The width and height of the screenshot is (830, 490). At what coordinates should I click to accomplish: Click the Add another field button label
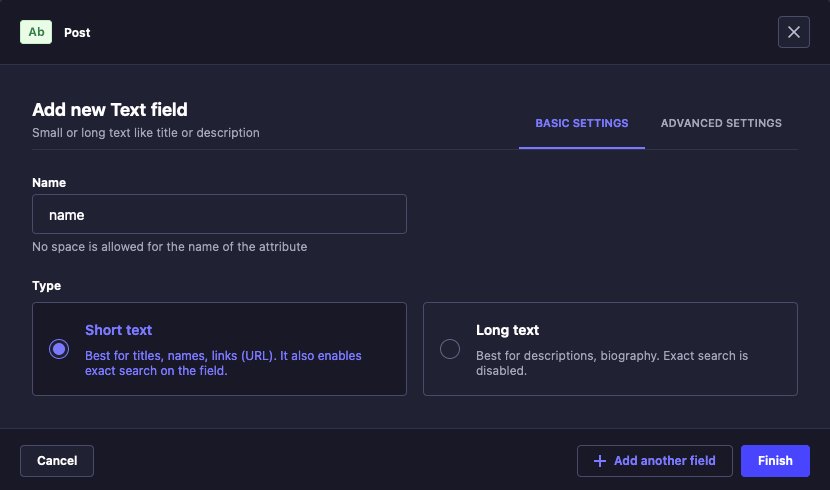(x=664, y=461)
